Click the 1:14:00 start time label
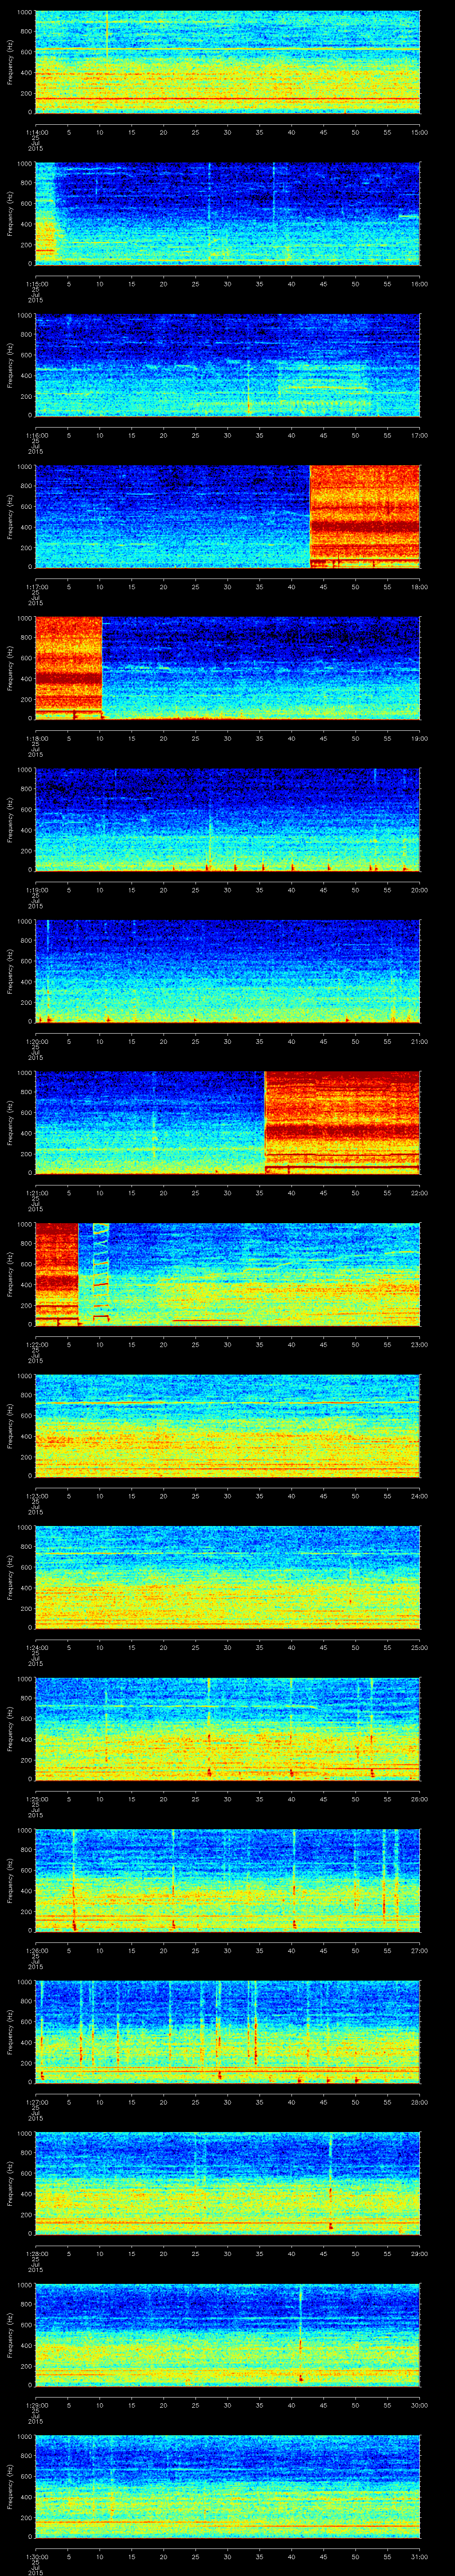 [x=36, y=131]
